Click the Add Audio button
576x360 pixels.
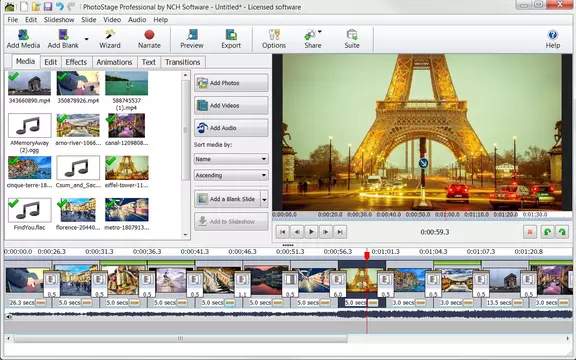[x=231, y=128]
